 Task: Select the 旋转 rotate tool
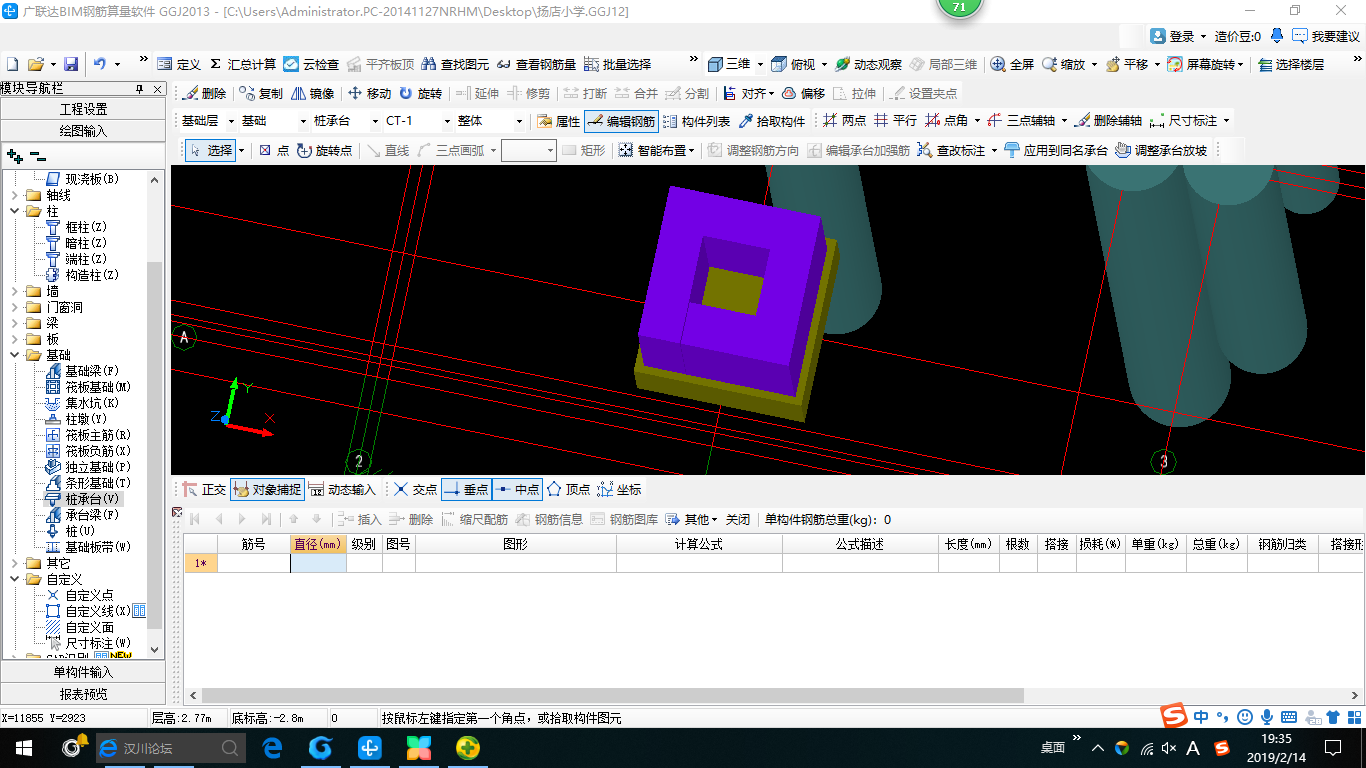(420, 93)
